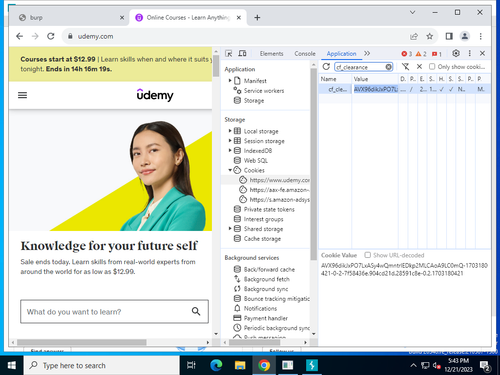The height and width of the screenshot is (375, 500).
Task: Open Storage item under Application section
Action: (254, 100)
